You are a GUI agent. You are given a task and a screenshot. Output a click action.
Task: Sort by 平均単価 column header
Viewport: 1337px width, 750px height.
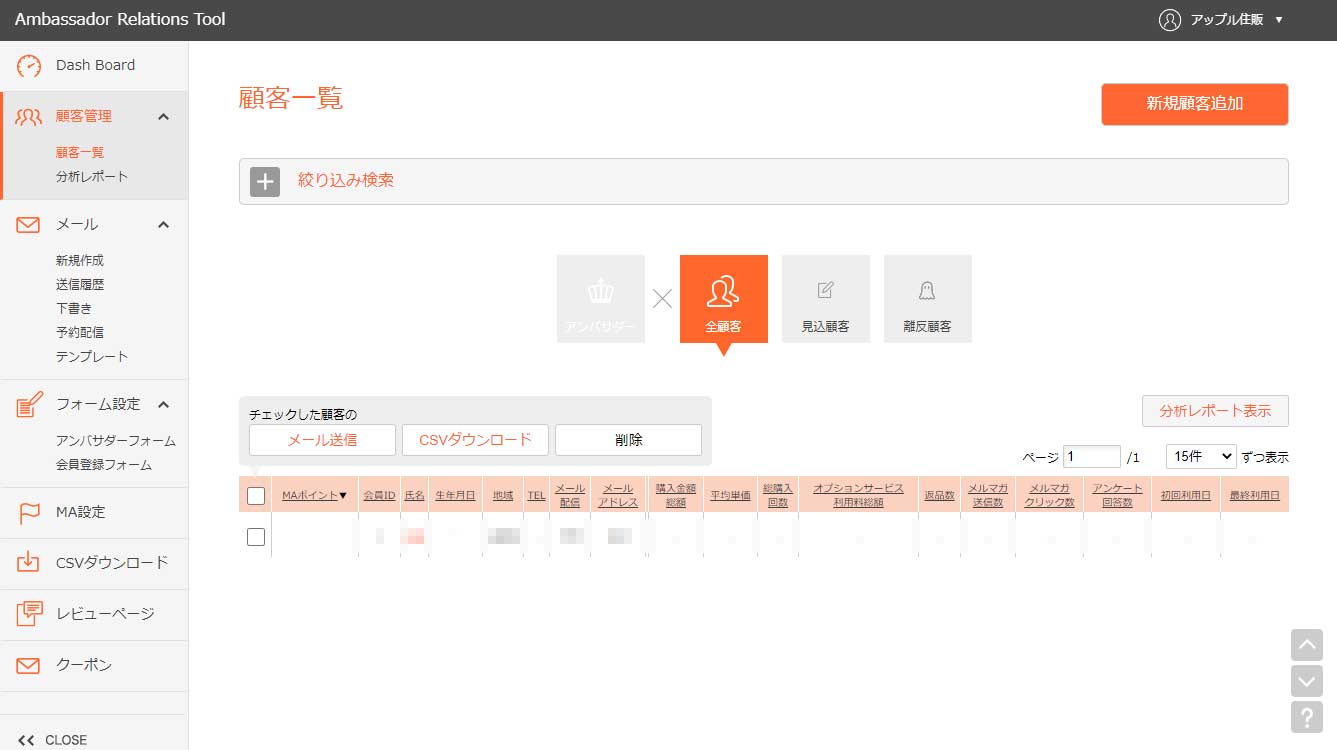pyautogui.click(x=730, y=495)
